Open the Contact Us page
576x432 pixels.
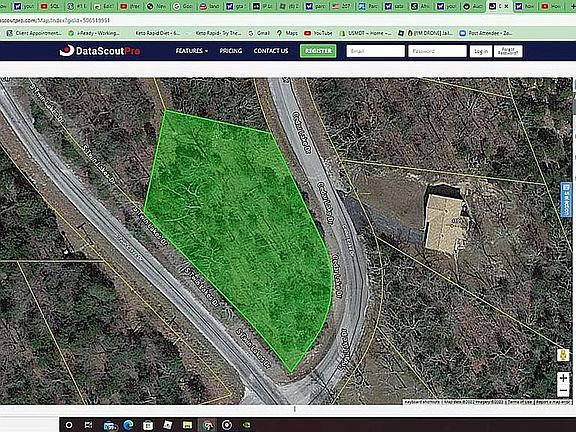[x=271, y=51]
